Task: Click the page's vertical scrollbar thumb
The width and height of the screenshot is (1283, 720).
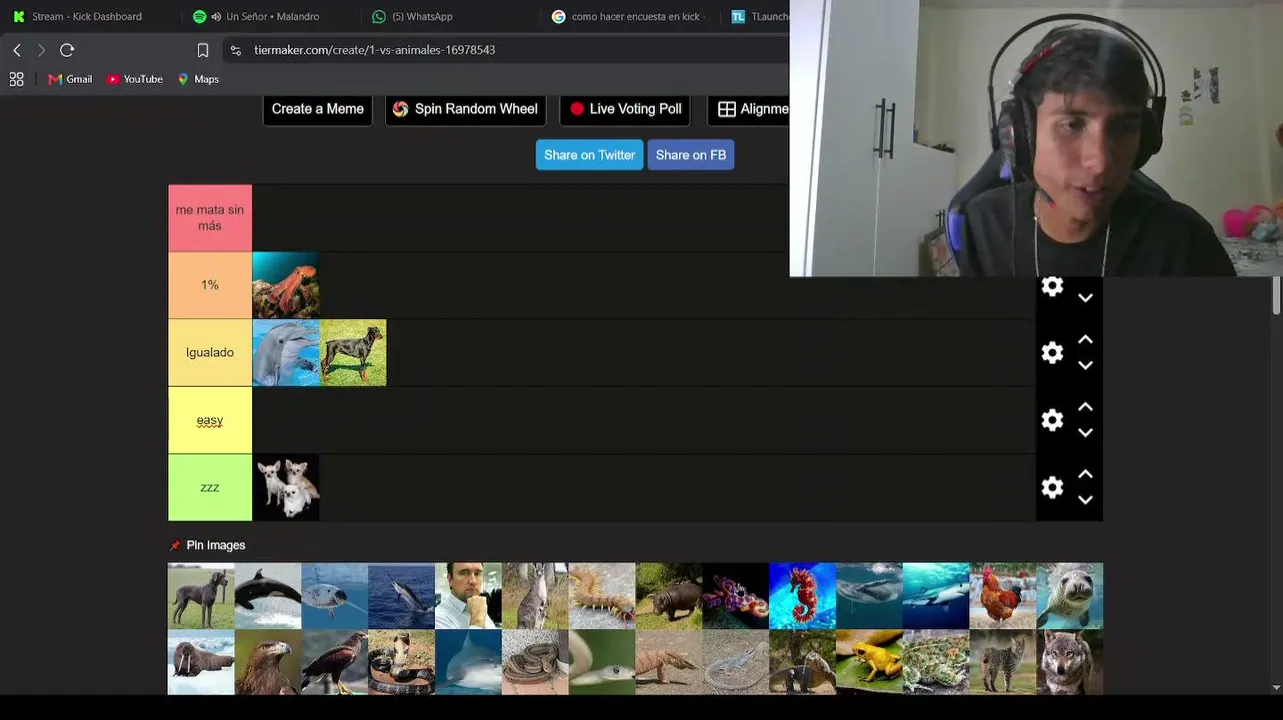Action: pos(1276,298)
